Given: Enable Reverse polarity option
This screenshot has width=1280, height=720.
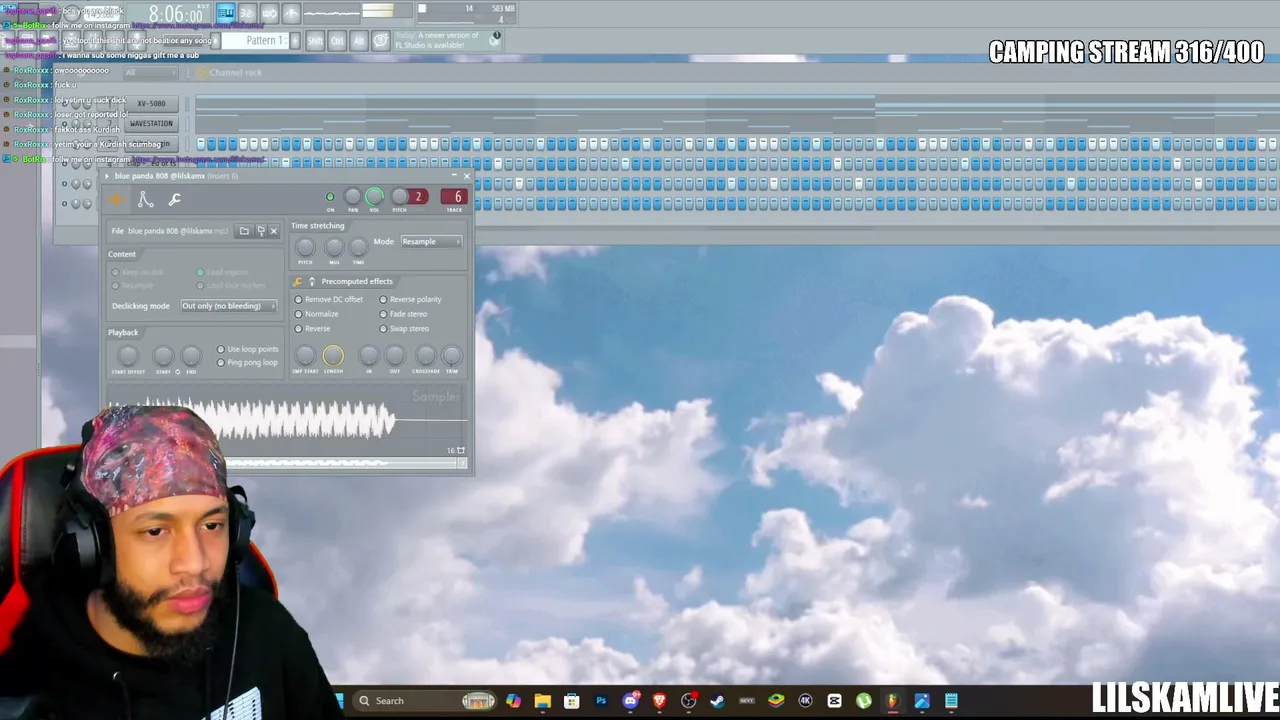Looking at the screenshot, I should [x=410, y=300].
